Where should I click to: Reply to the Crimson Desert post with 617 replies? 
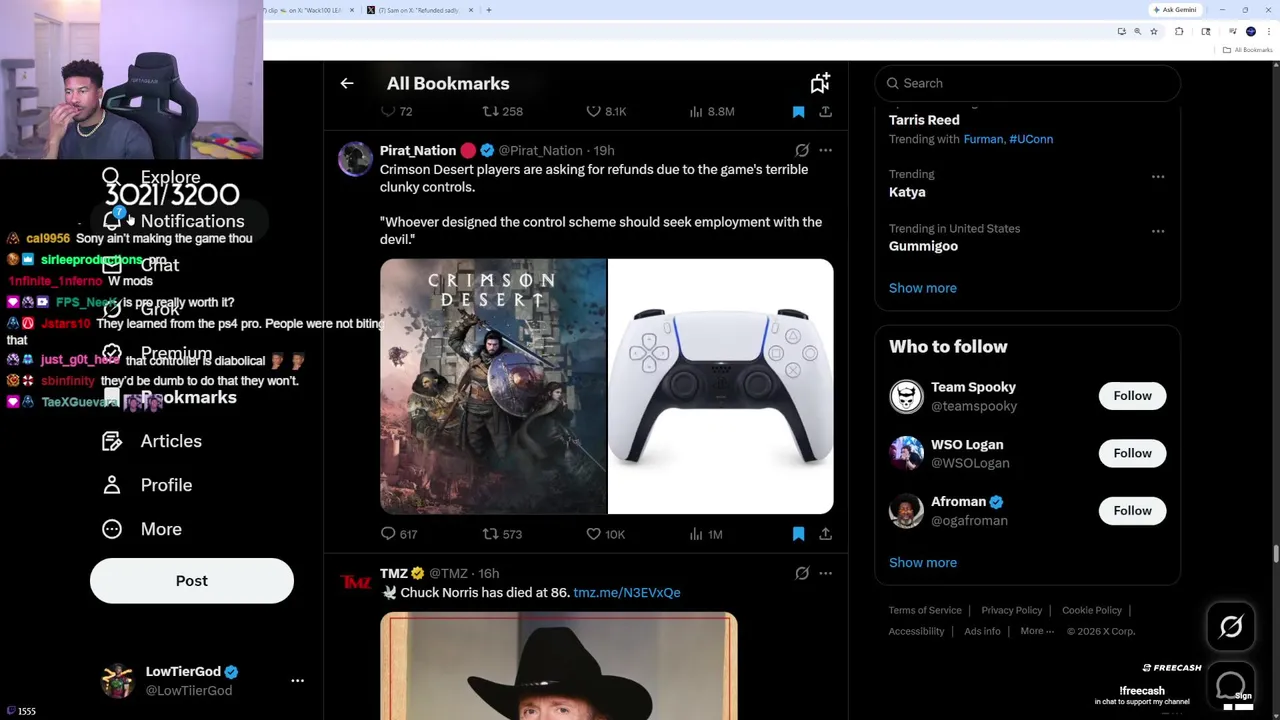[x=399, y=534]
